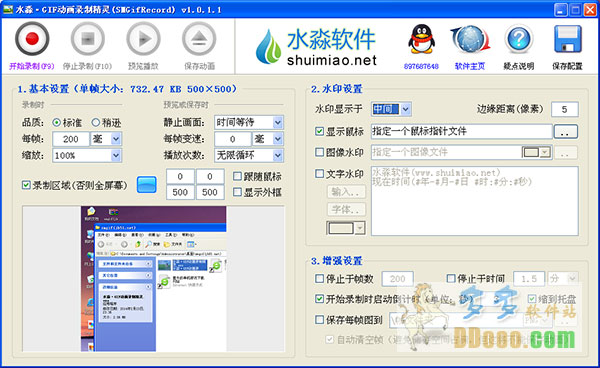Open the QQ penguin contact icon
This screenshot has height=368, width=600.
click(x=421, y=39)
